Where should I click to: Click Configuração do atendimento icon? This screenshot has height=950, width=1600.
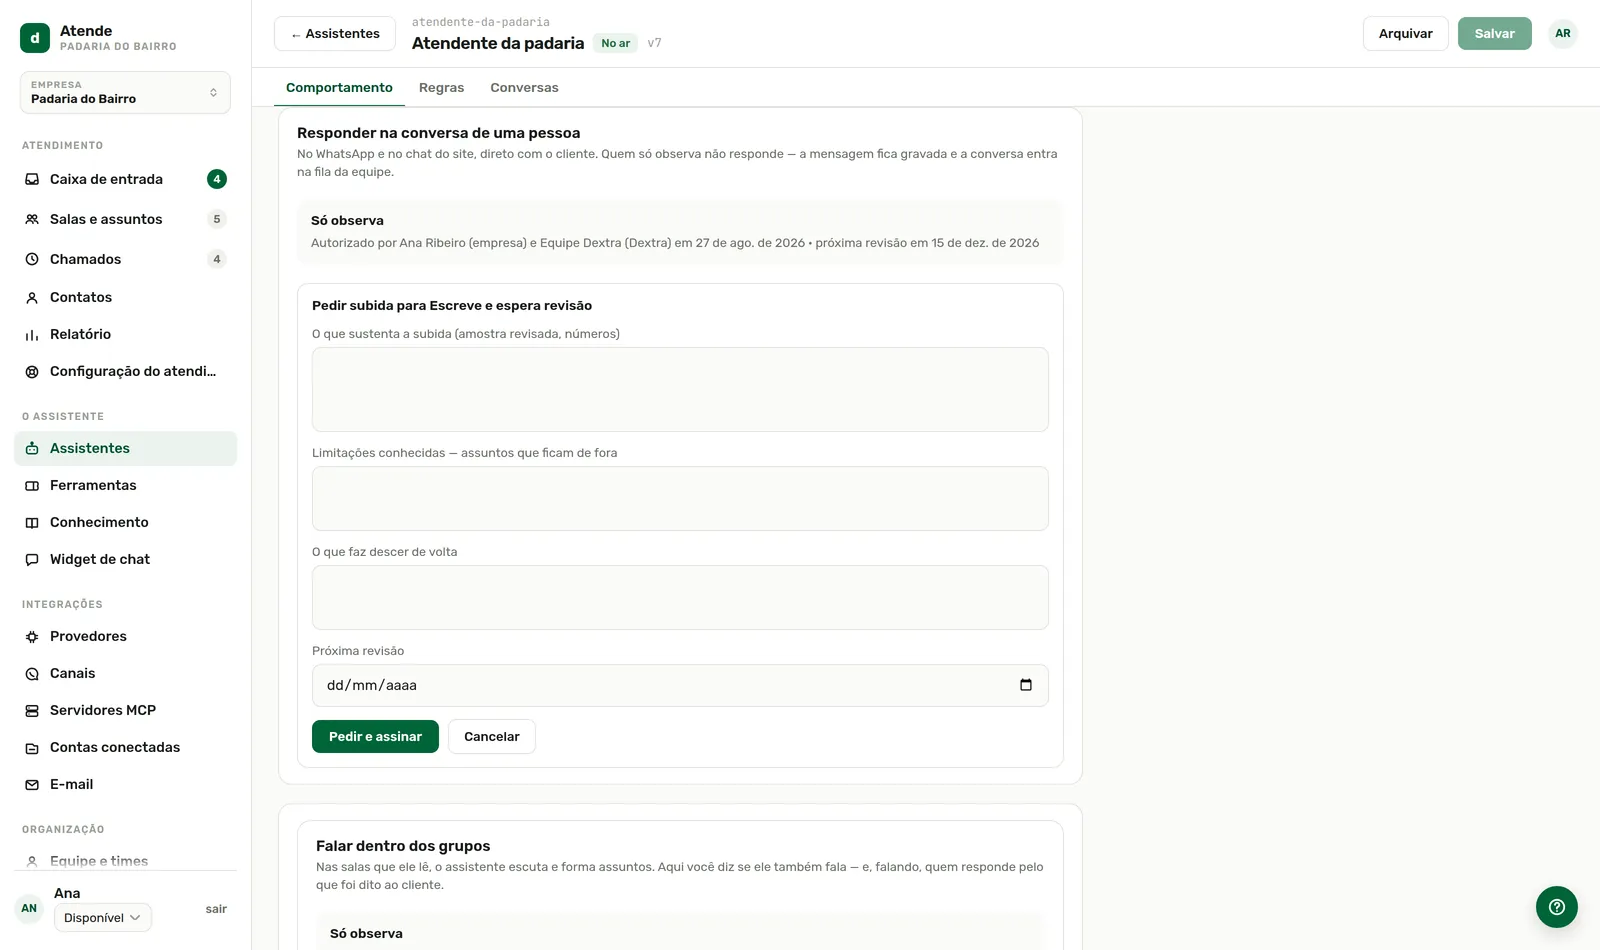click(x=32, y=371)
